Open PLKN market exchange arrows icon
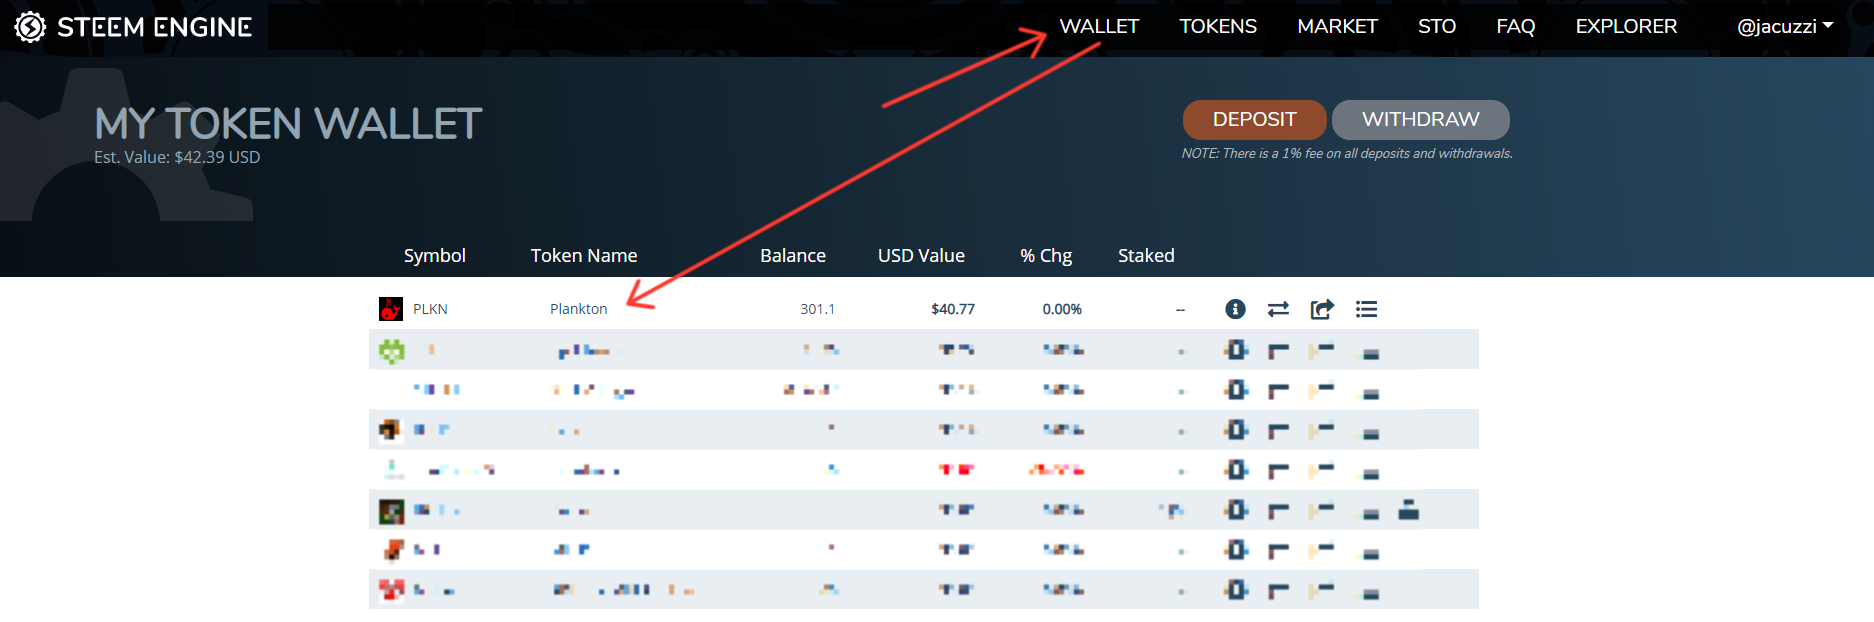Viewport: 1874px width, 622px height. [1278, 309]
